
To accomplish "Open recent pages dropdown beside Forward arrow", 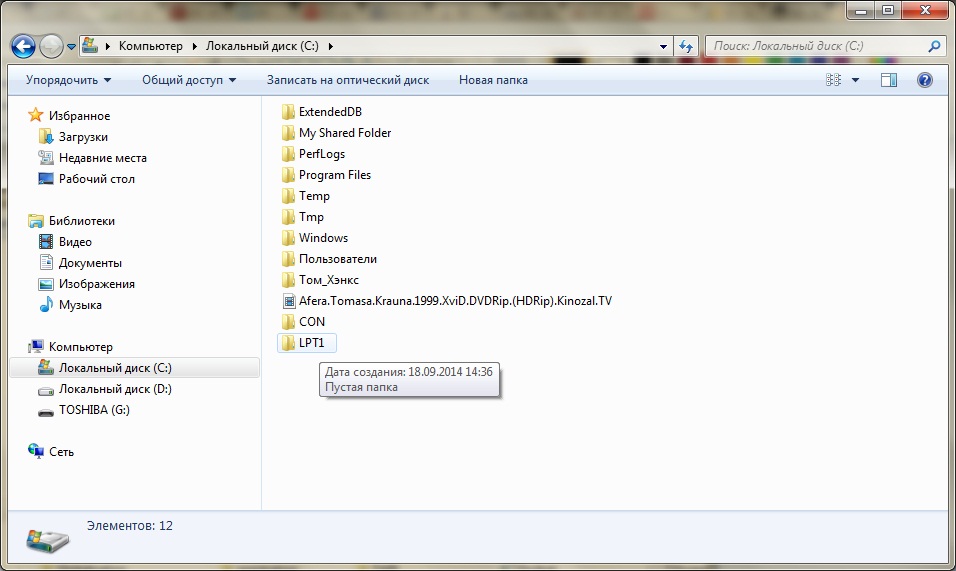I will pyautogui.click(x=71, y=47).
